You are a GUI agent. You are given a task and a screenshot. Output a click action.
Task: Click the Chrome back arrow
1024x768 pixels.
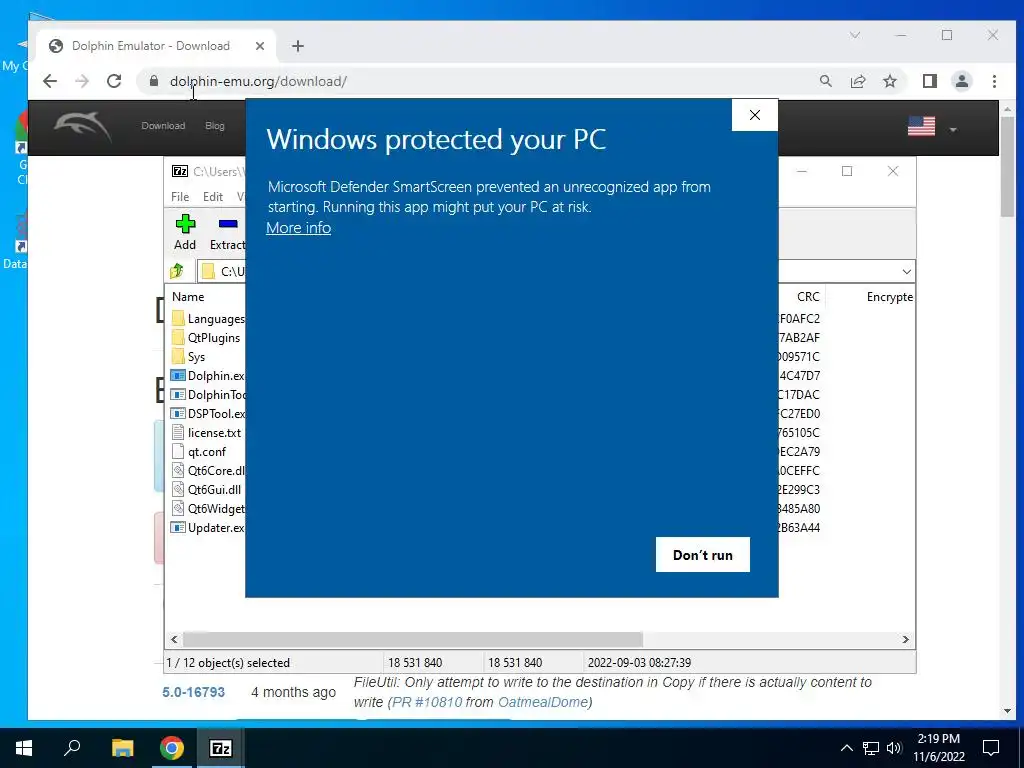click(x=50, y=81)
